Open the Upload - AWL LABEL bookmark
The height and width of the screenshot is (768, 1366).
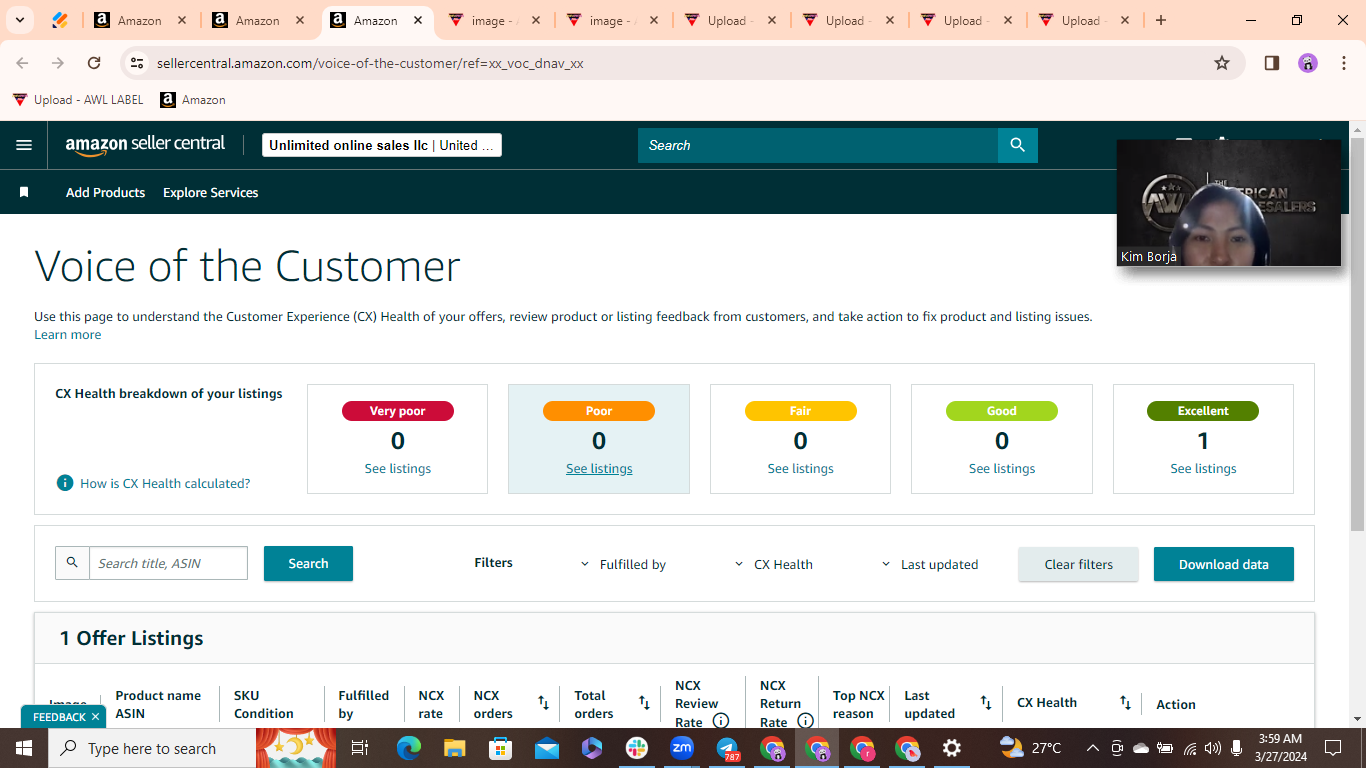pyautogui.click(x=78, y=100)
